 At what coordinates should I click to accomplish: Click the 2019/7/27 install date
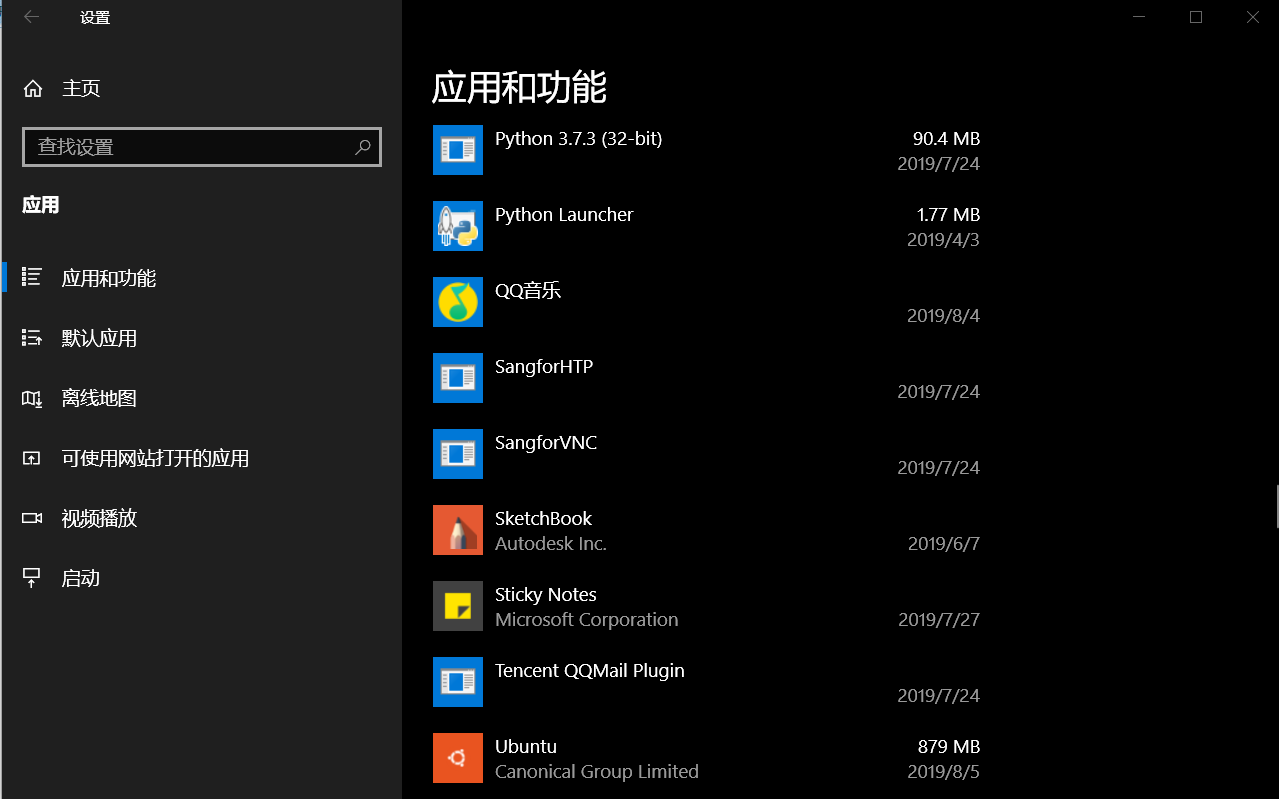939,620
